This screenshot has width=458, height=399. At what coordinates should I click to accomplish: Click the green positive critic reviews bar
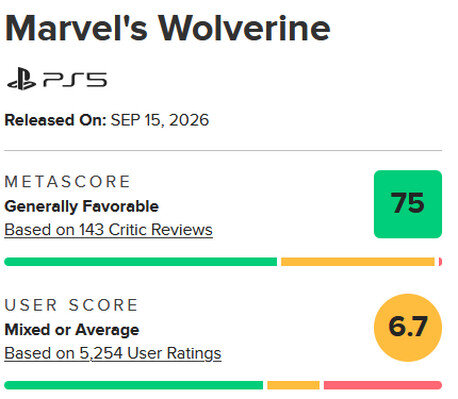140,262
